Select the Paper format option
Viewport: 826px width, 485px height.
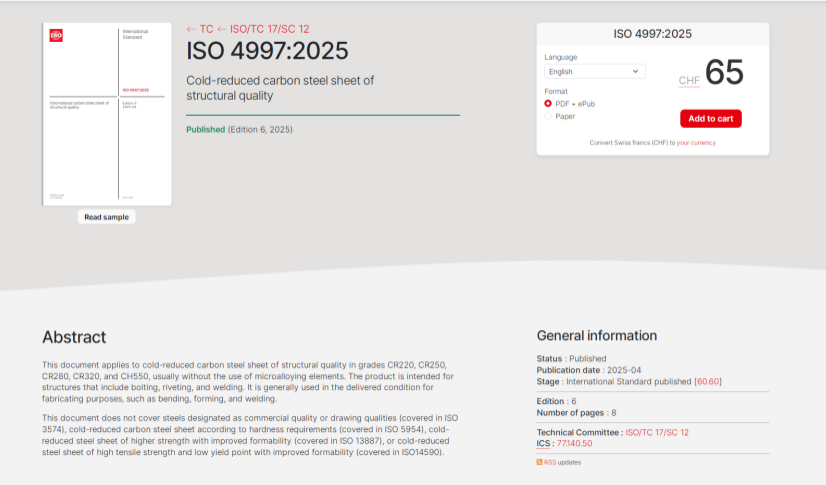[x=548, y=116]
